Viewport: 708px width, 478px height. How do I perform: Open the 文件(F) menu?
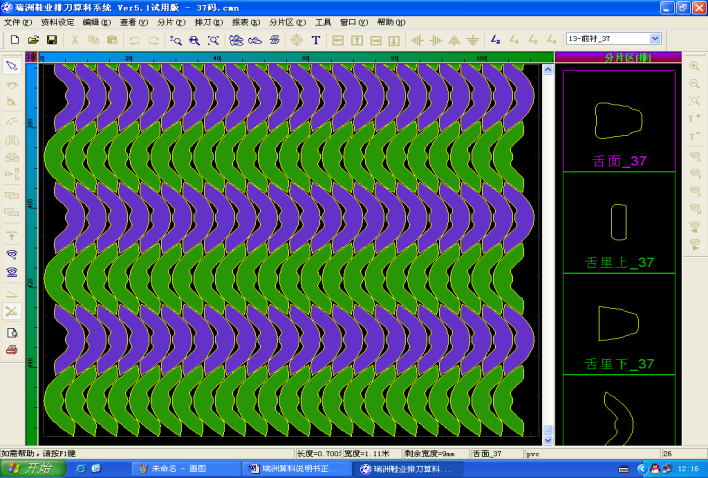tap(18, 22)
